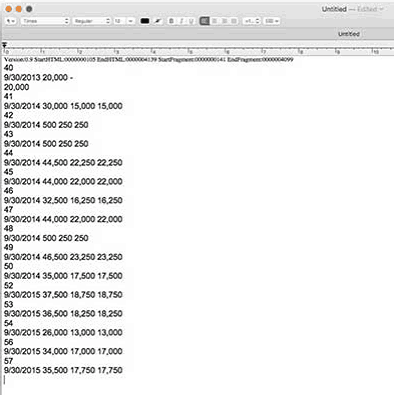
Task: Toggle underline formatting
Action: (191, 21)
